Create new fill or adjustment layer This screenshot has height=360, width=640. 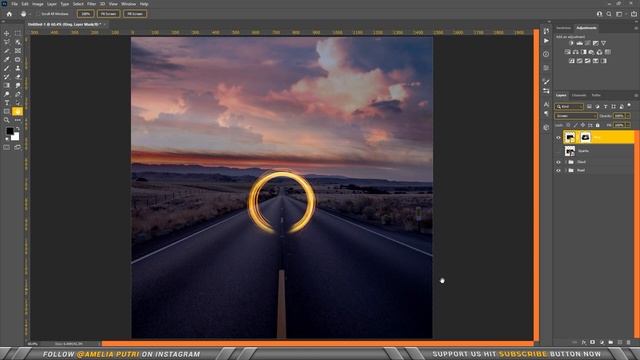pyautogui.click(x=602, y=342)
